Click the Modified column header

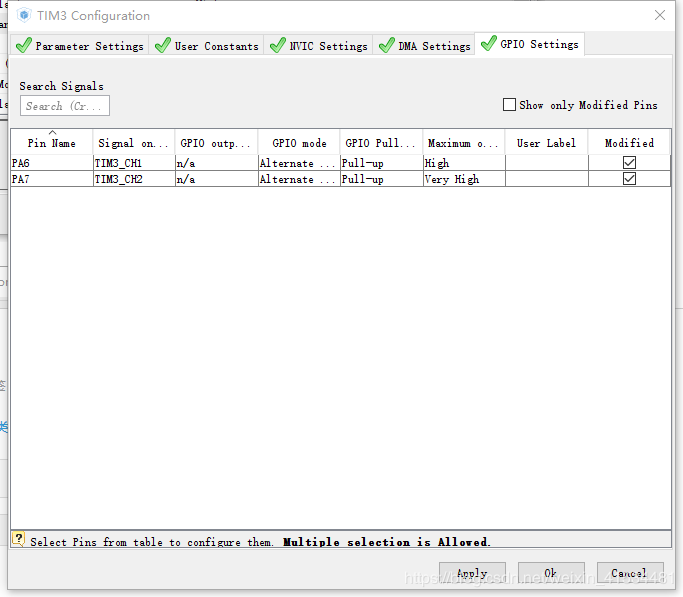pos(629,143)
